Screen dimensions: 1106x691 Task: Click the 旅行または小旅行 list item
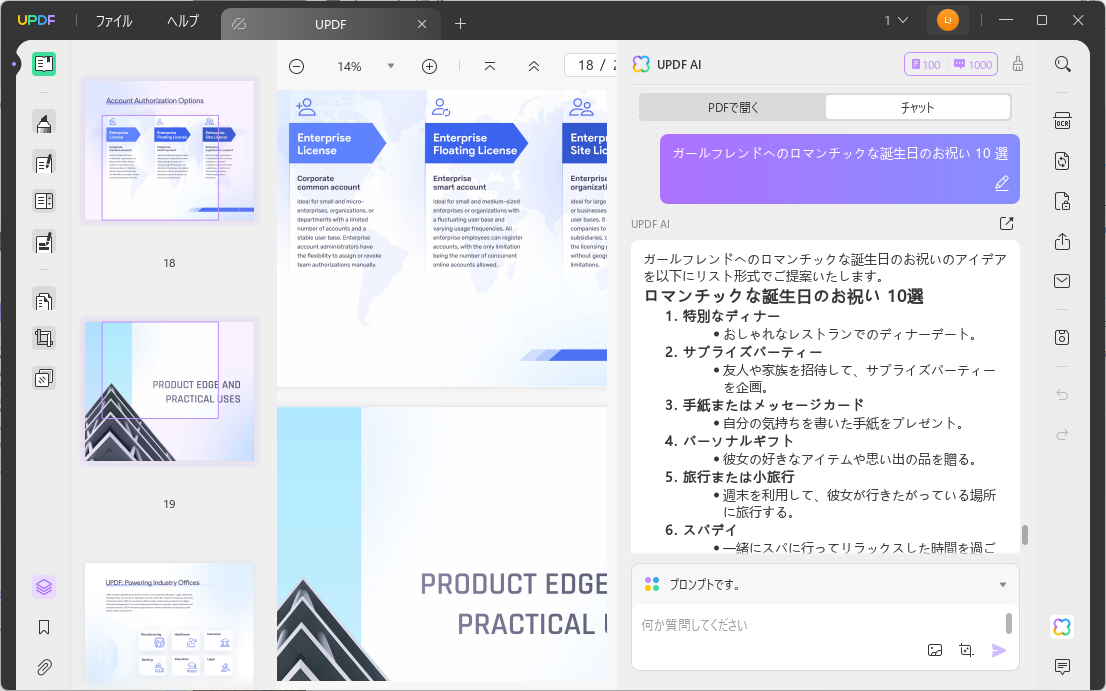pos(739,477)
